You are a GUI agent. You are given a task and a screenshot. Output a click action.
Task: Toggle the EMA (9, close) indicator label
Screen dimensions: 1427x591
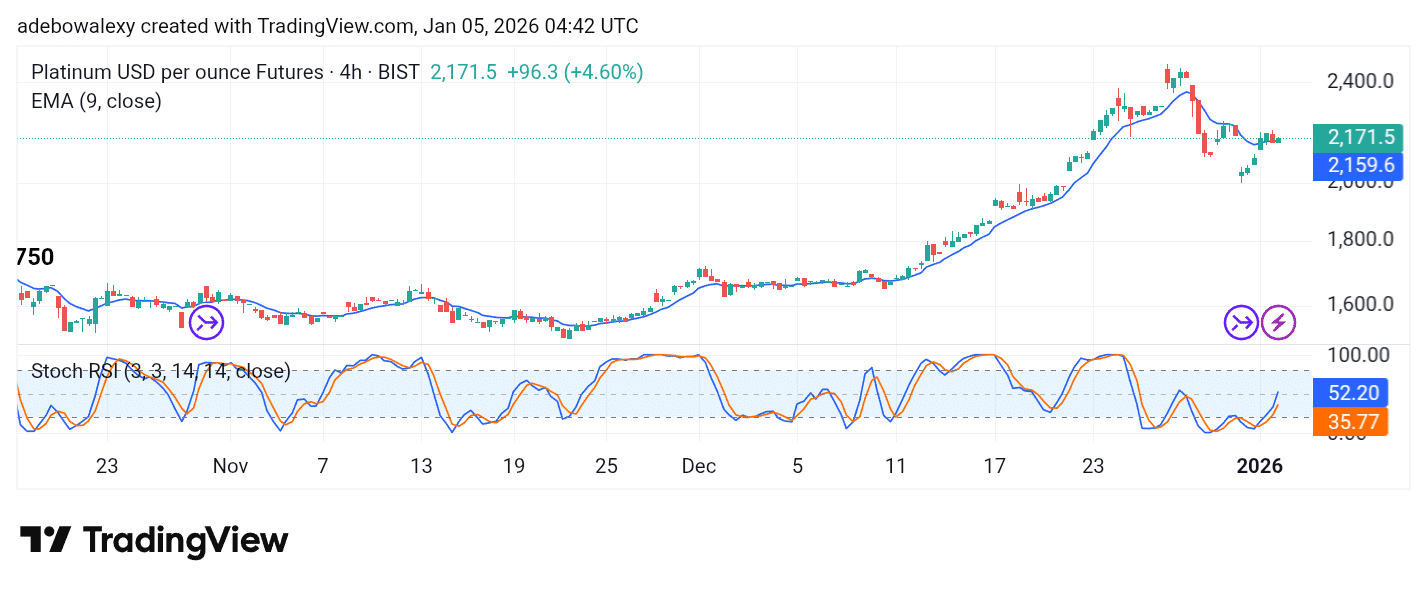pyautogui.click(x=95, y=101)
